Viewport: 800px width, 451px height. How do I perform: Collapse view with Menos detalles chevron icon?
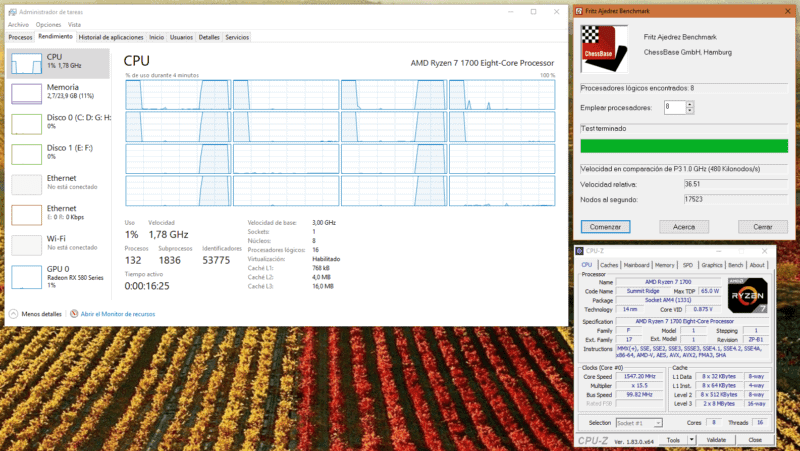pyautogui.click(x=14, y=314)
